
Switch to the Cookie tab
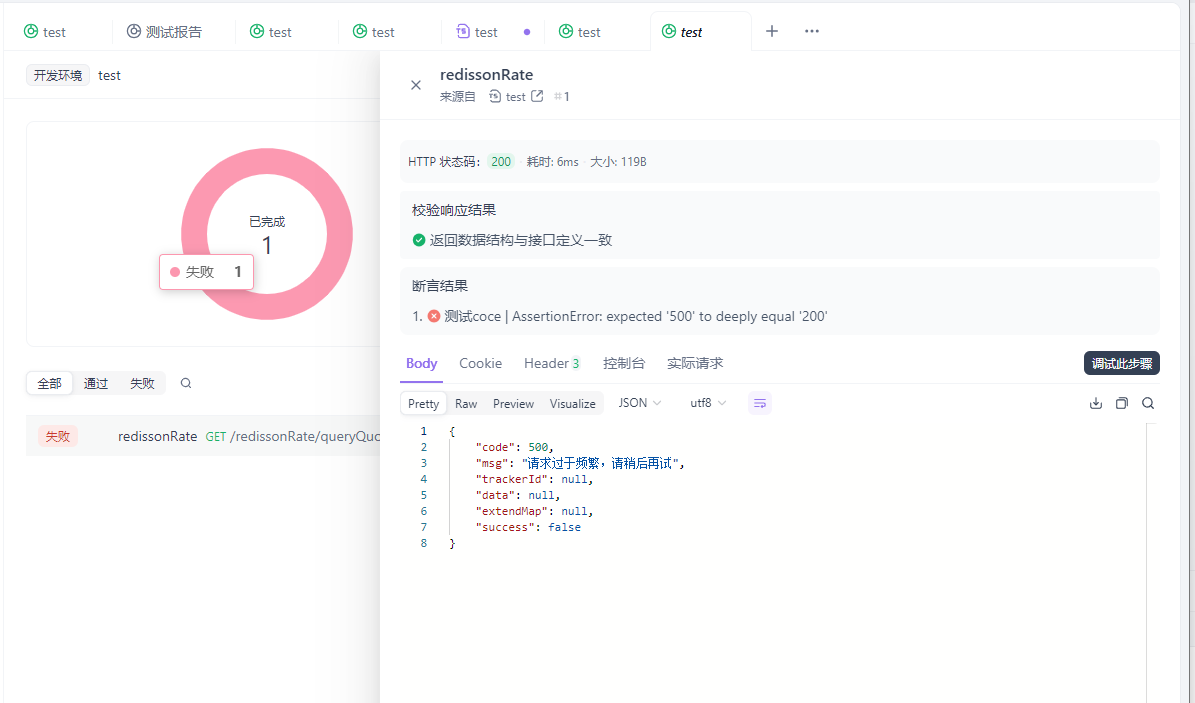(480, 363)
